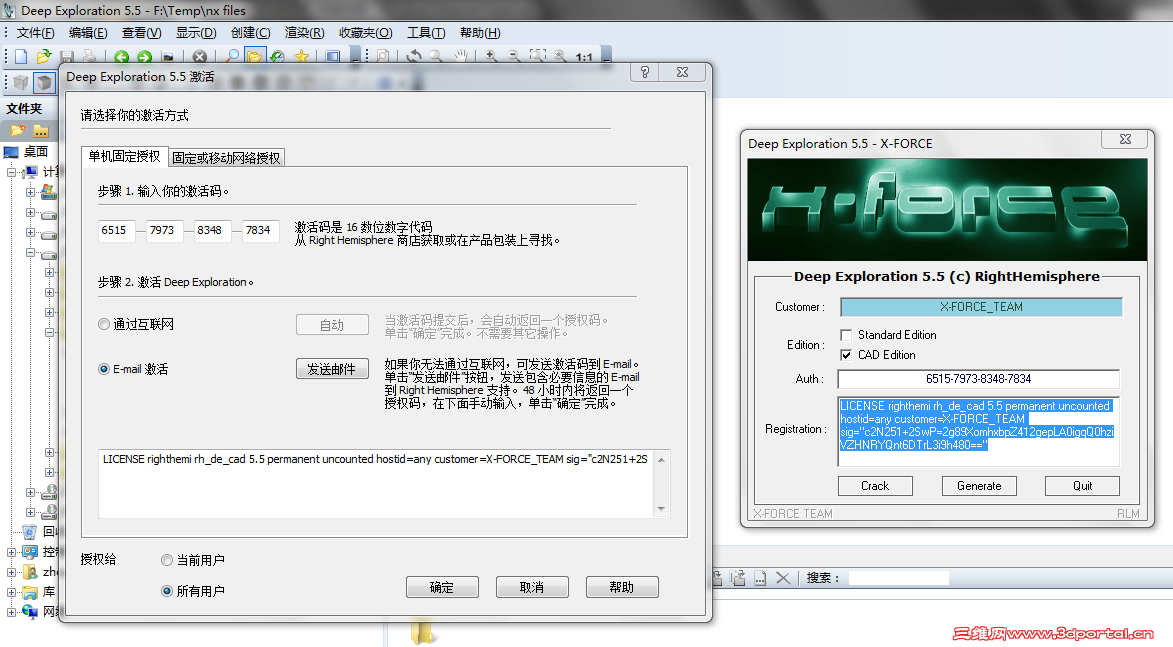Image resolution: width=1173 pixels, height=647 pixels.
Task: Click the Print toolbar icon
Action: click(89, 56)
